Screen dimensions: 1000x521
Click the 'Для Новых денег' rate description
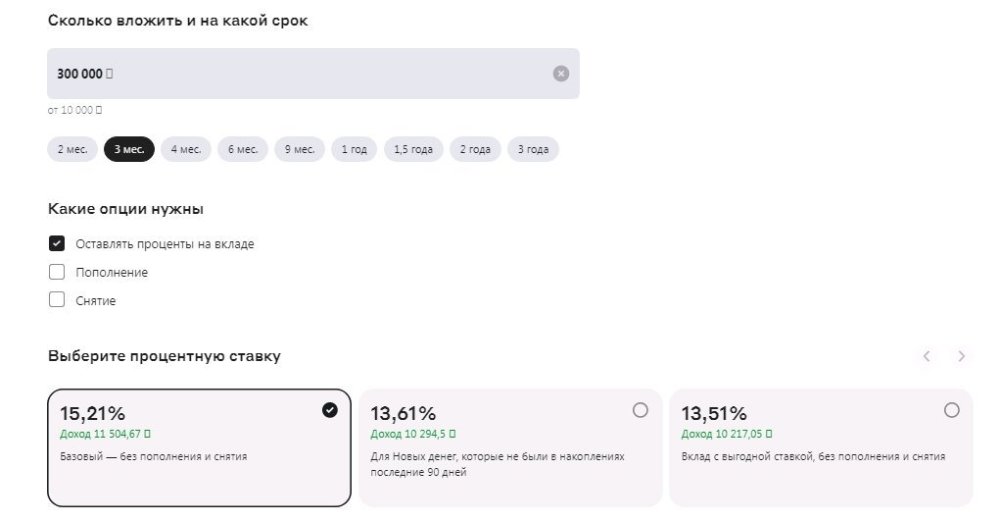pos(497,464)
